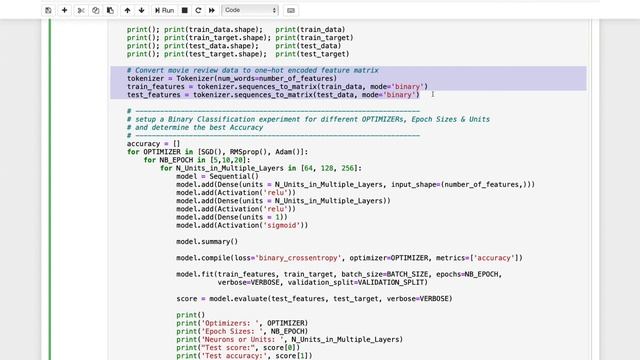The image size is (640, 360).
Task: Click the train_features sequences_to_matrix line
Action: (277, 87)
